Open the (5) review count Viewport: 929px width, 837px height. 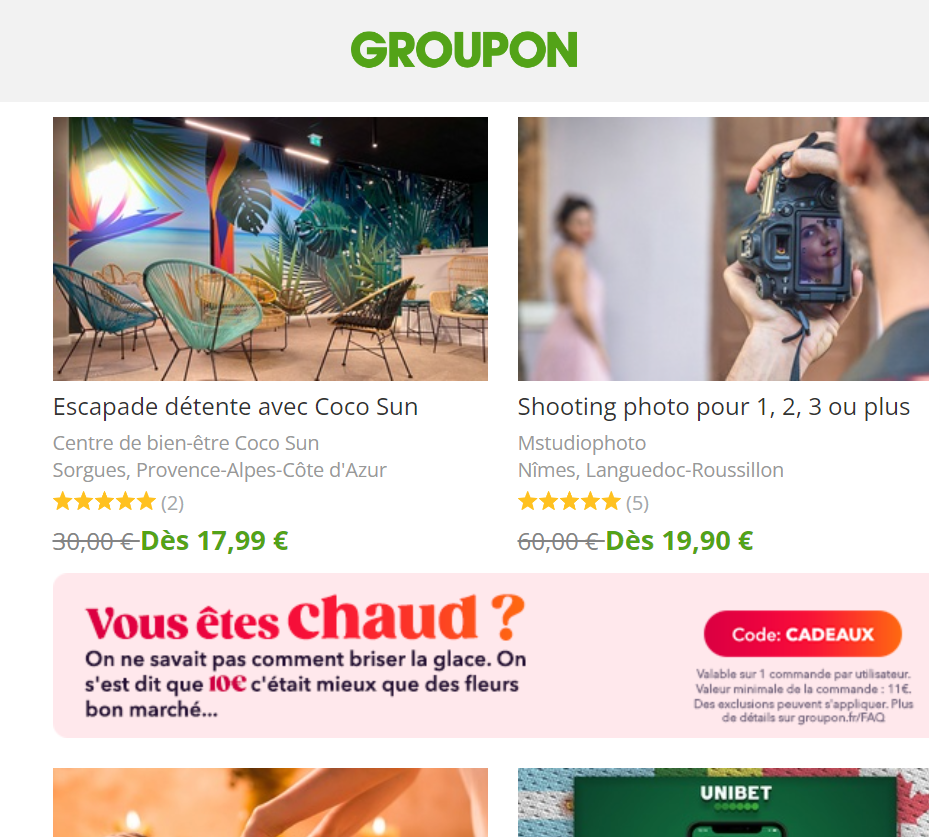(x=638, y=503)
